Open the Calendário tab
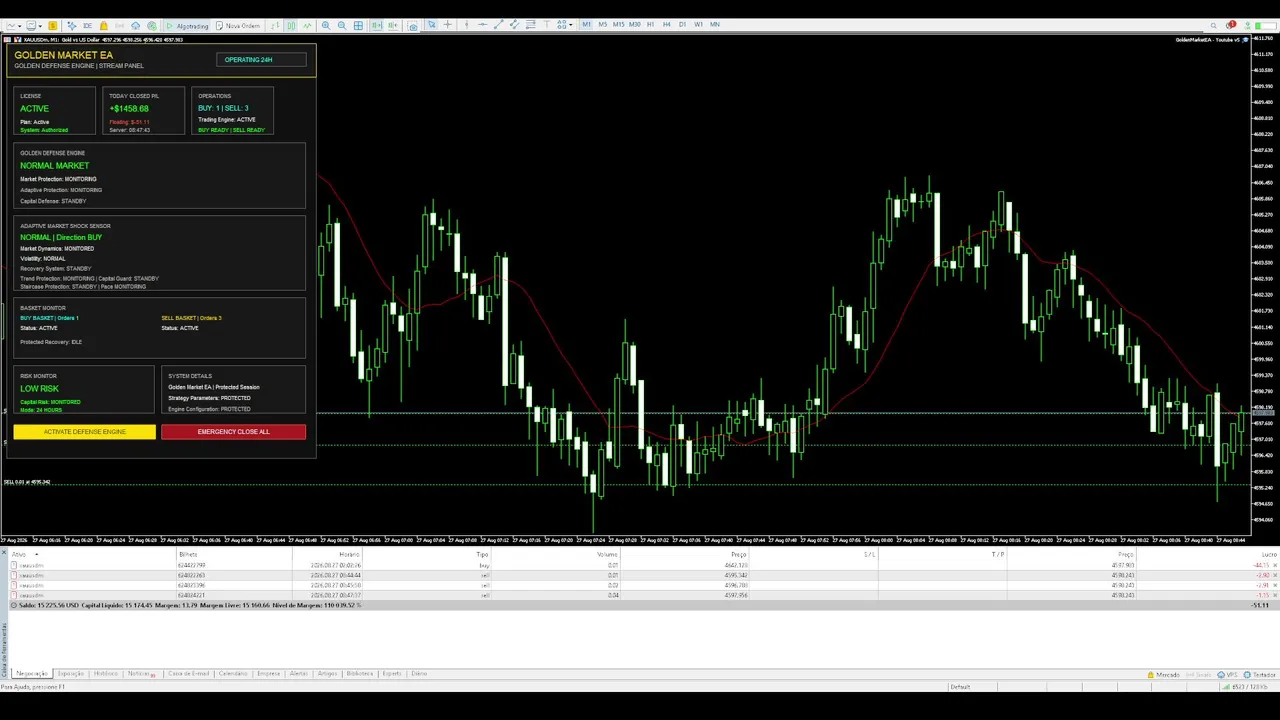1280x720 pixels. click(x=233, y=674)
